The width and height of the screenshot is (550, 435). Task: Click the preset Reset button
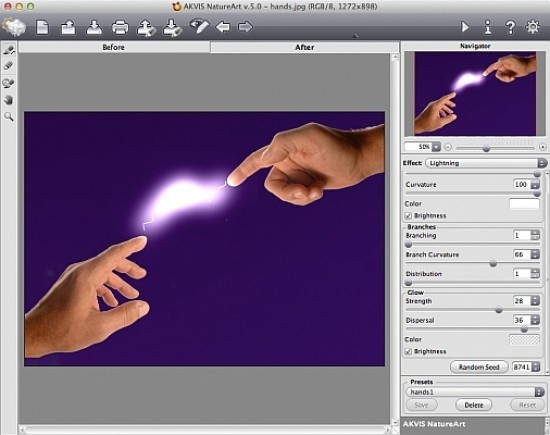pos(527,405)
